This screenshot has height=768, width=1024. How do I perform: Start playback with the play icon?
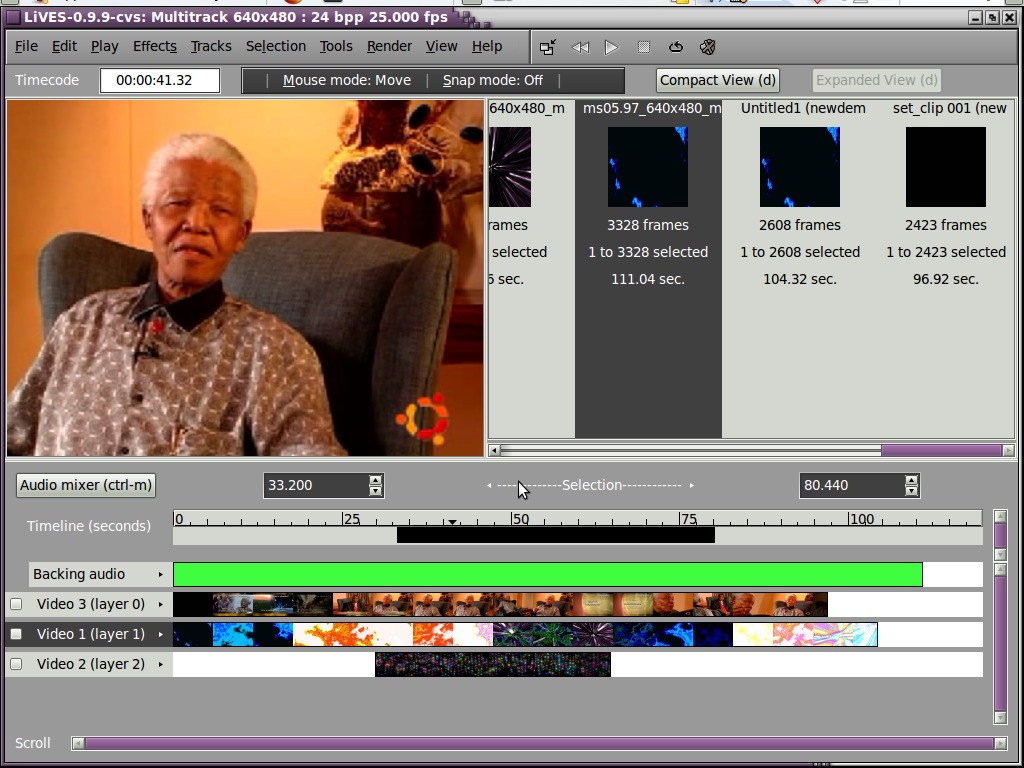point(611,47)
